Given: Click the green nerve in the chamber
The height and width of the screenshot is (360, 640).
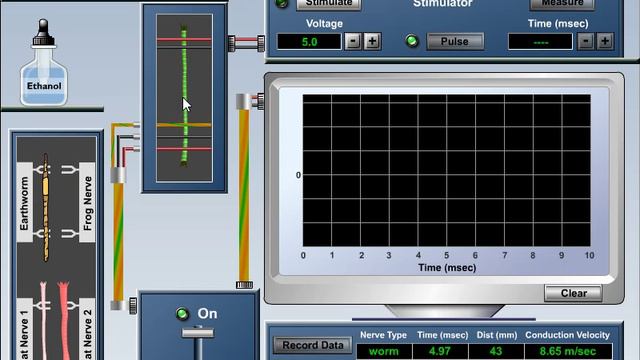Looking at the screenshot, I should 184,96.
